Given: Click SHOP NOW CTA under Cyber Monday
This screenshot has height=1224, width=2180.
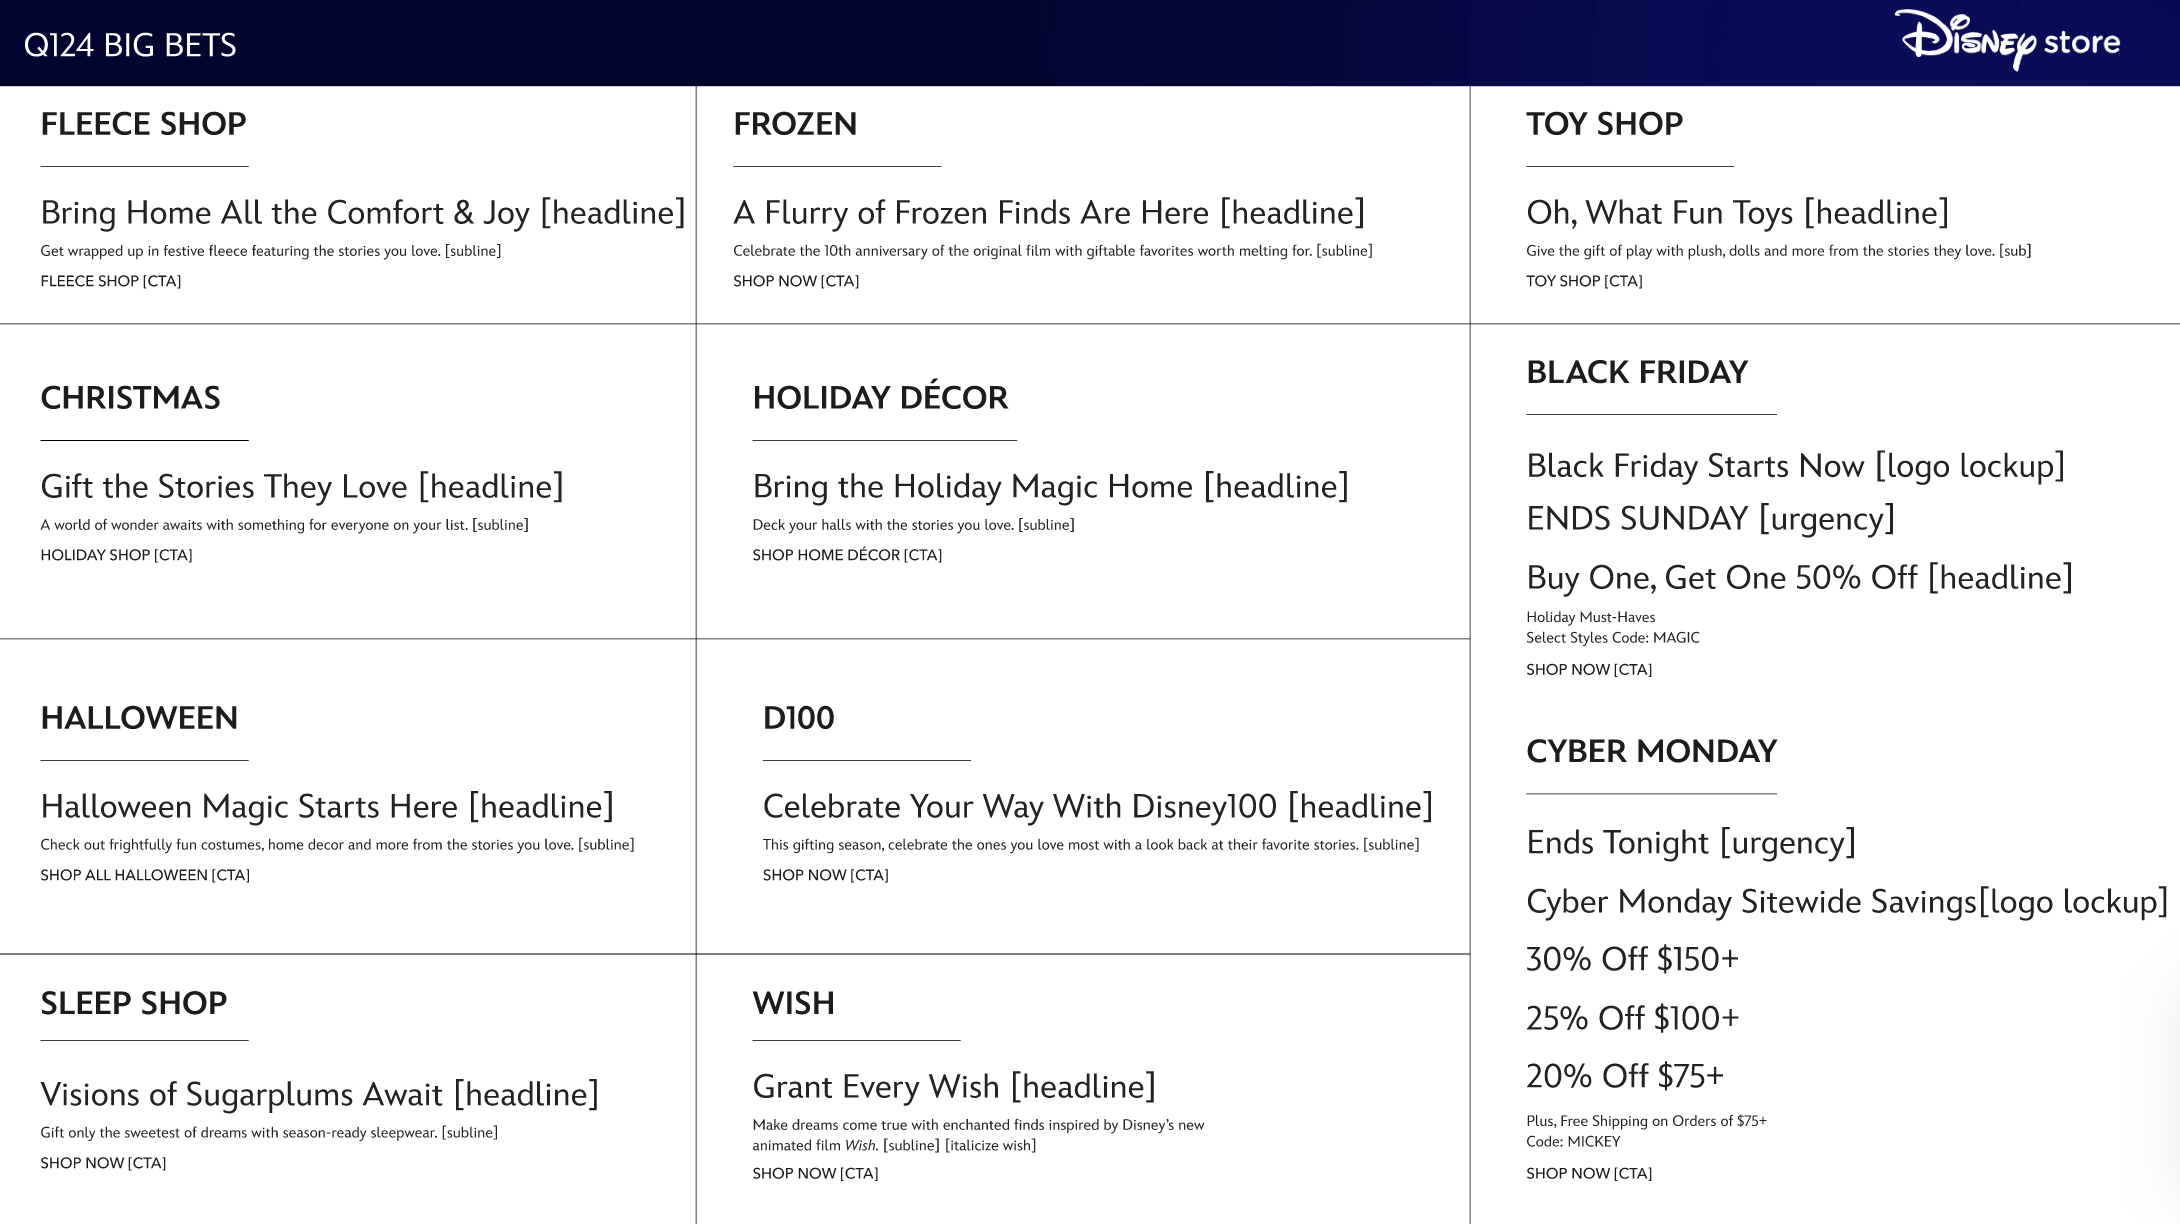Looking at the screenshot, I should [x=1588, y=1173].
